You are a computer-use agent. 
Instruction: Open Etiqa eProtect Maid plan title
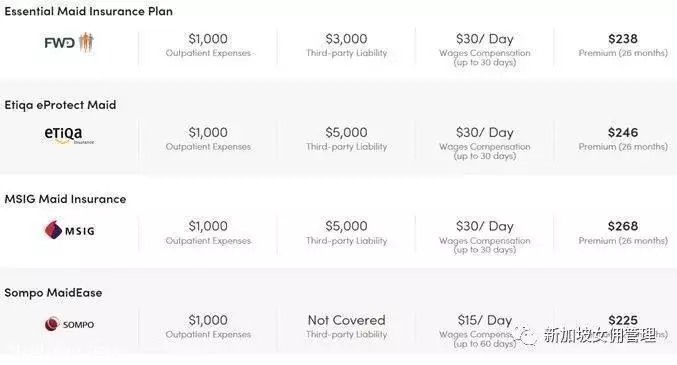click(60, 105)
